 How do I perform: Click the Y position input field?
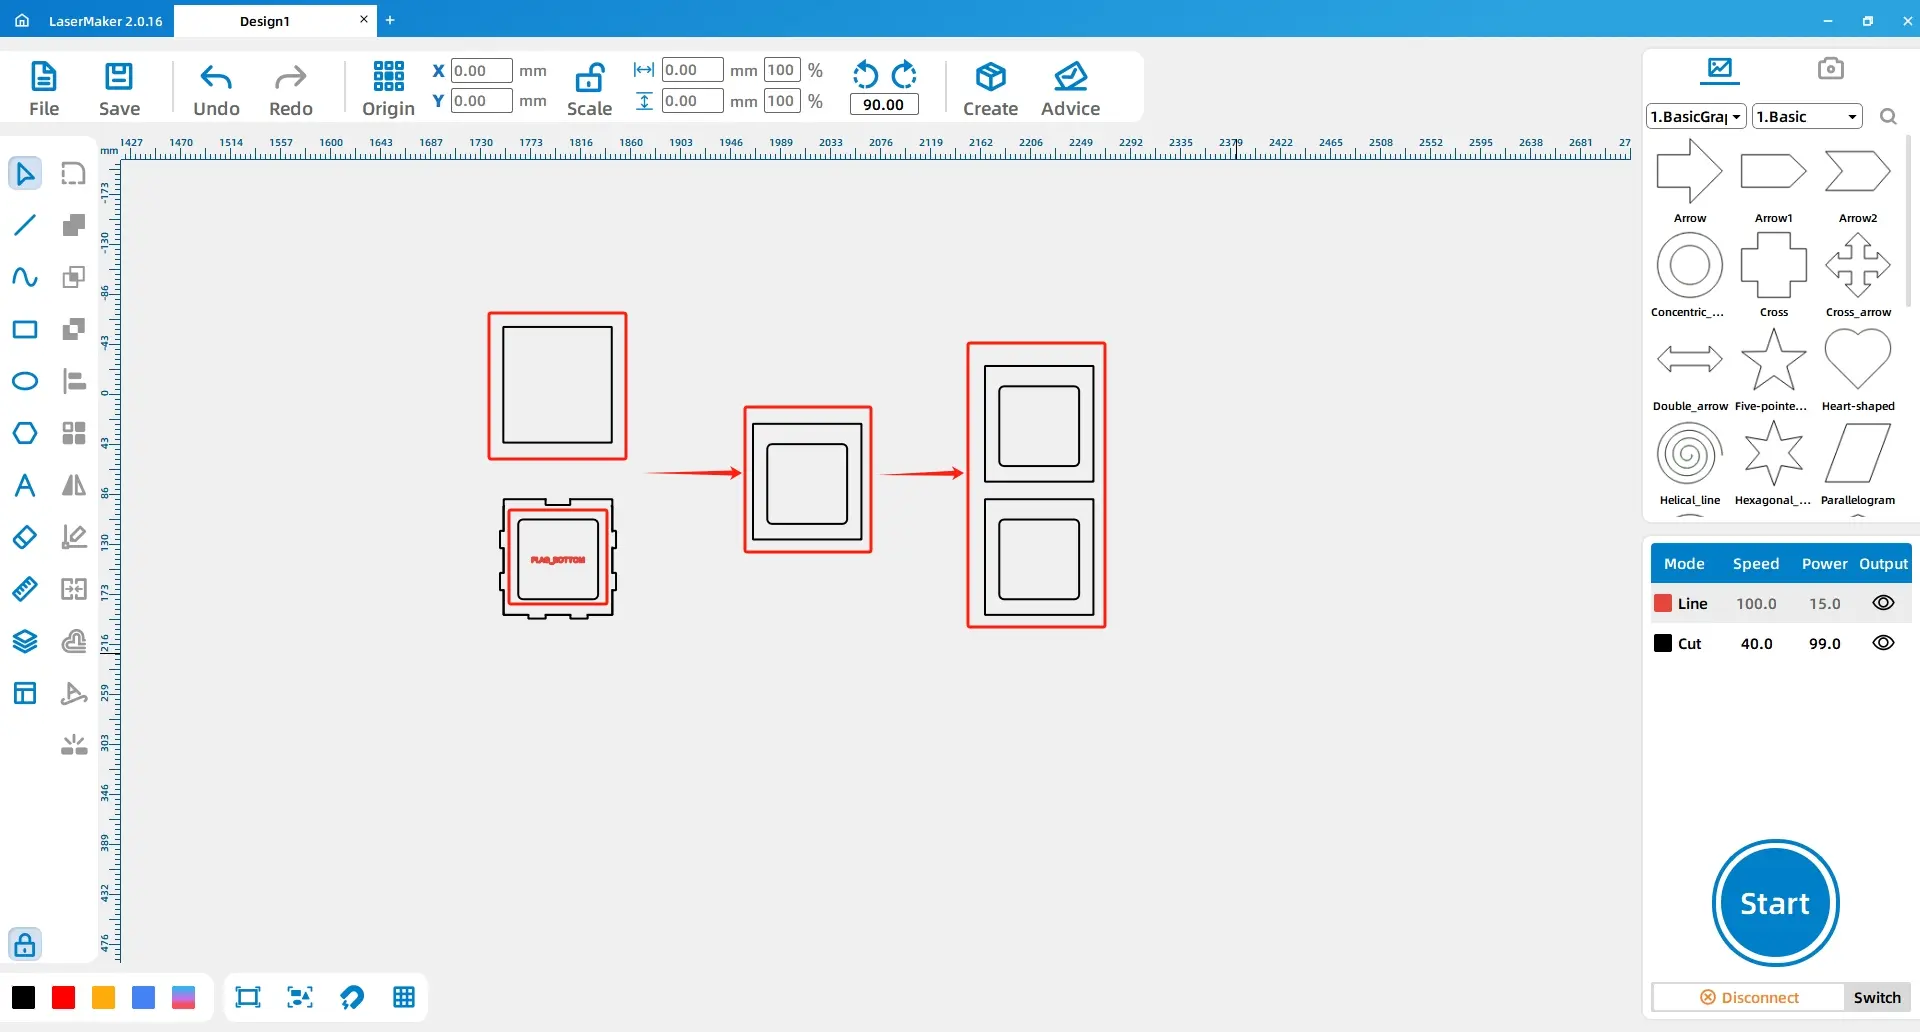tap(481, 100)
